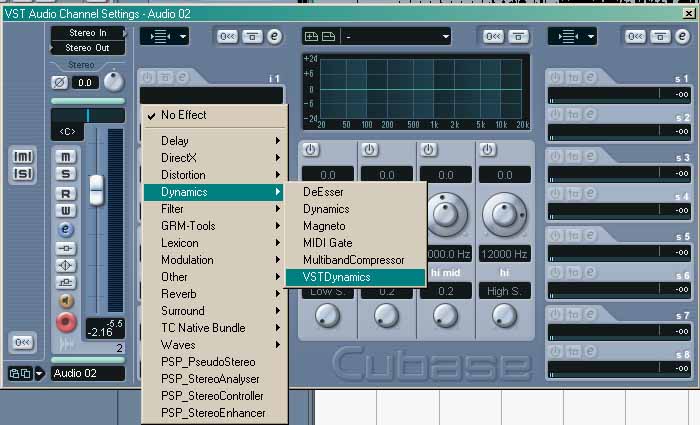Select the MIDI Gate plugin
700x425 pixels.
click(x=355, y=243)
